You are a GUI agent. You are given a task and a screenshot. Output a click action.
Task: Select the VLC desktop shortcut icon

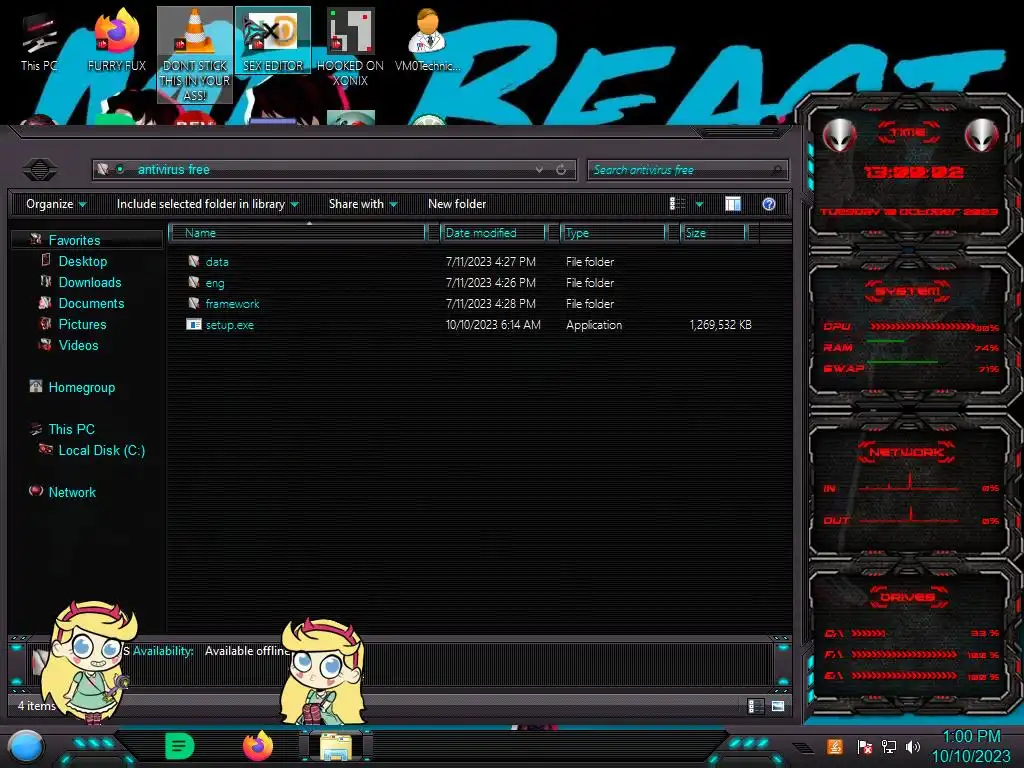click(x=195, y=55)
